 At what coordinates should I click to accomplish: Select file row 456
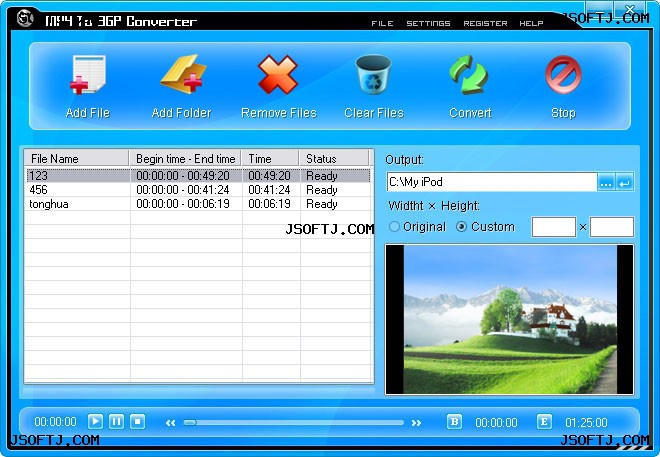click(198, 190)
